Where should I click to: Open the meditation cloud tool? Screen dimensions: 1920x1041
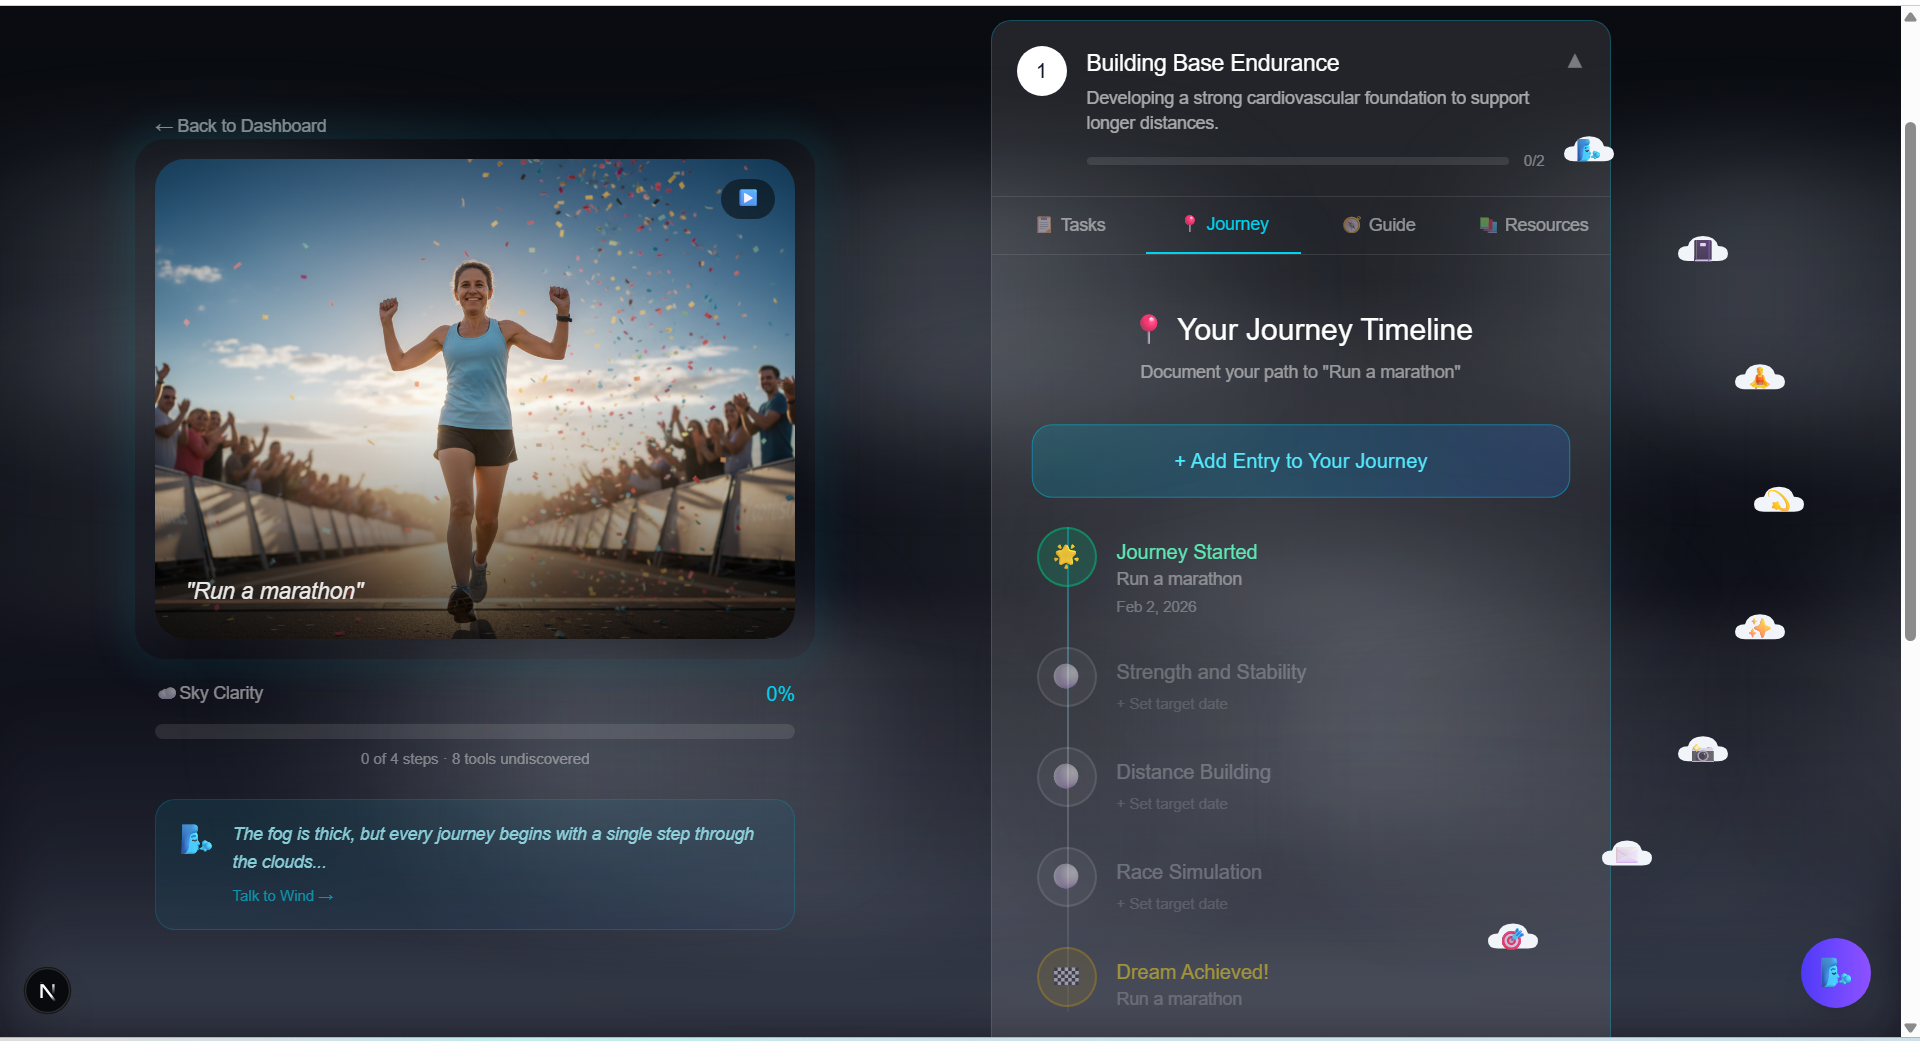pyautogui.click(x=1759, y=378)
